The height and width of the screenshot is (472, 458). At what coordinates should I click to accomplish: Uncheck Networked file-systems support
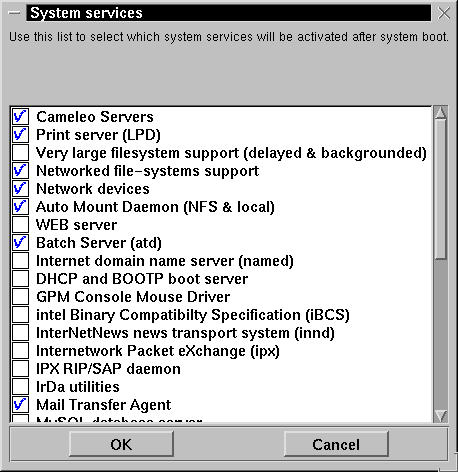click(21, 171)
